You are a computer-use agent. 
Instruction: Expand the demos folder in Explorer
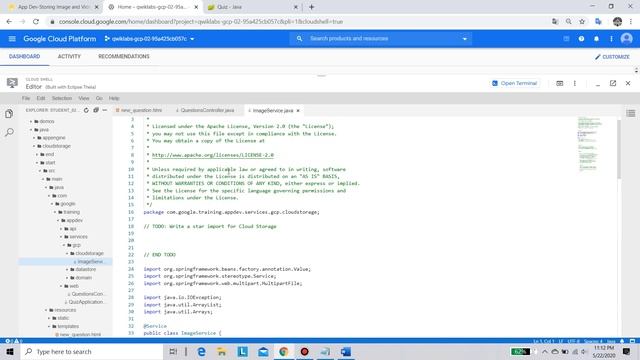pos(43,121)
